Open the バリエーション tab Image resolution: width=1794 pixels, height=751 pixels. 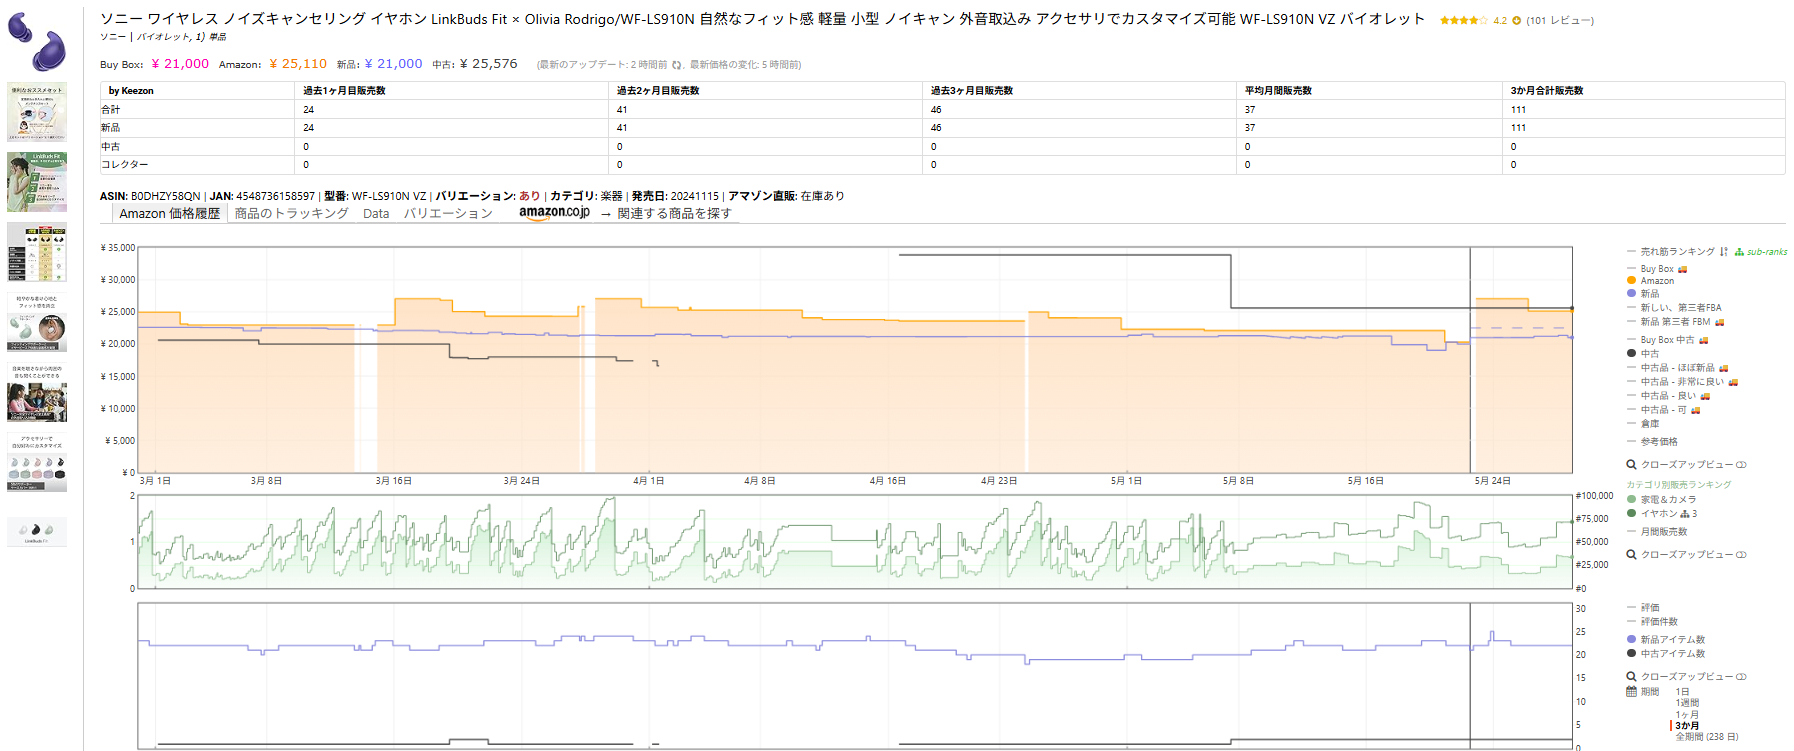point(448,214)
